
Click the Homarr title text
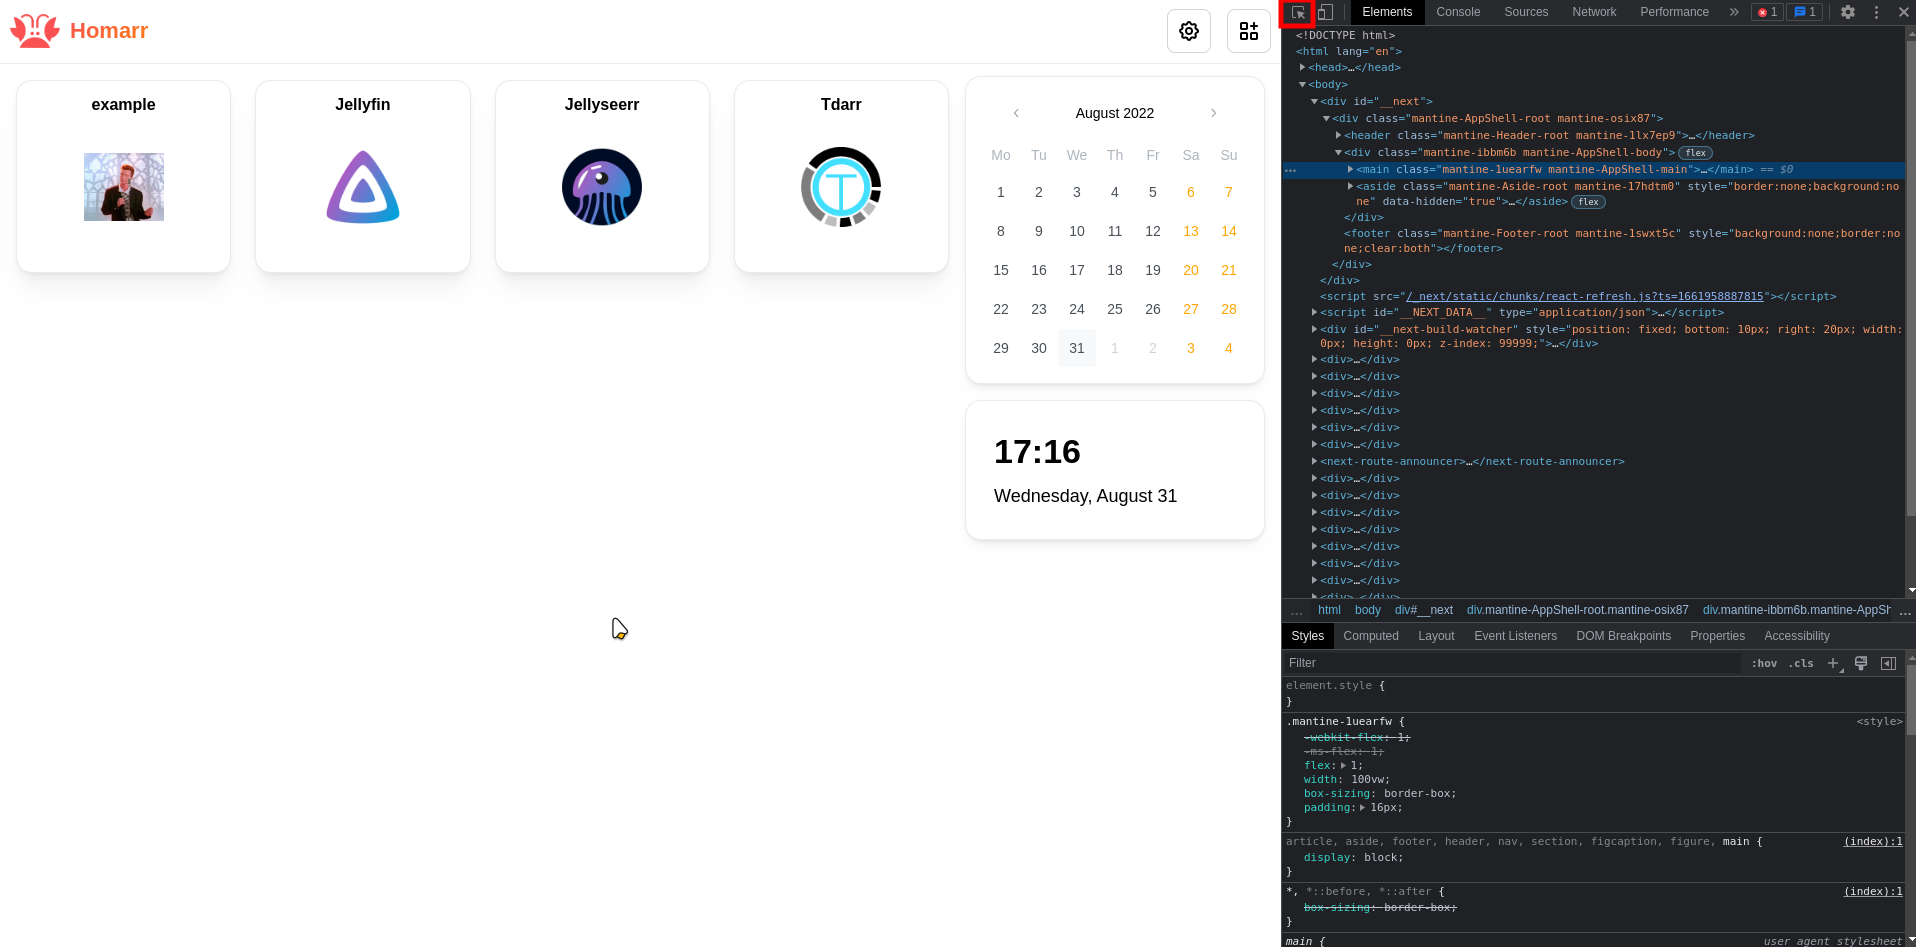coord(109,31)
